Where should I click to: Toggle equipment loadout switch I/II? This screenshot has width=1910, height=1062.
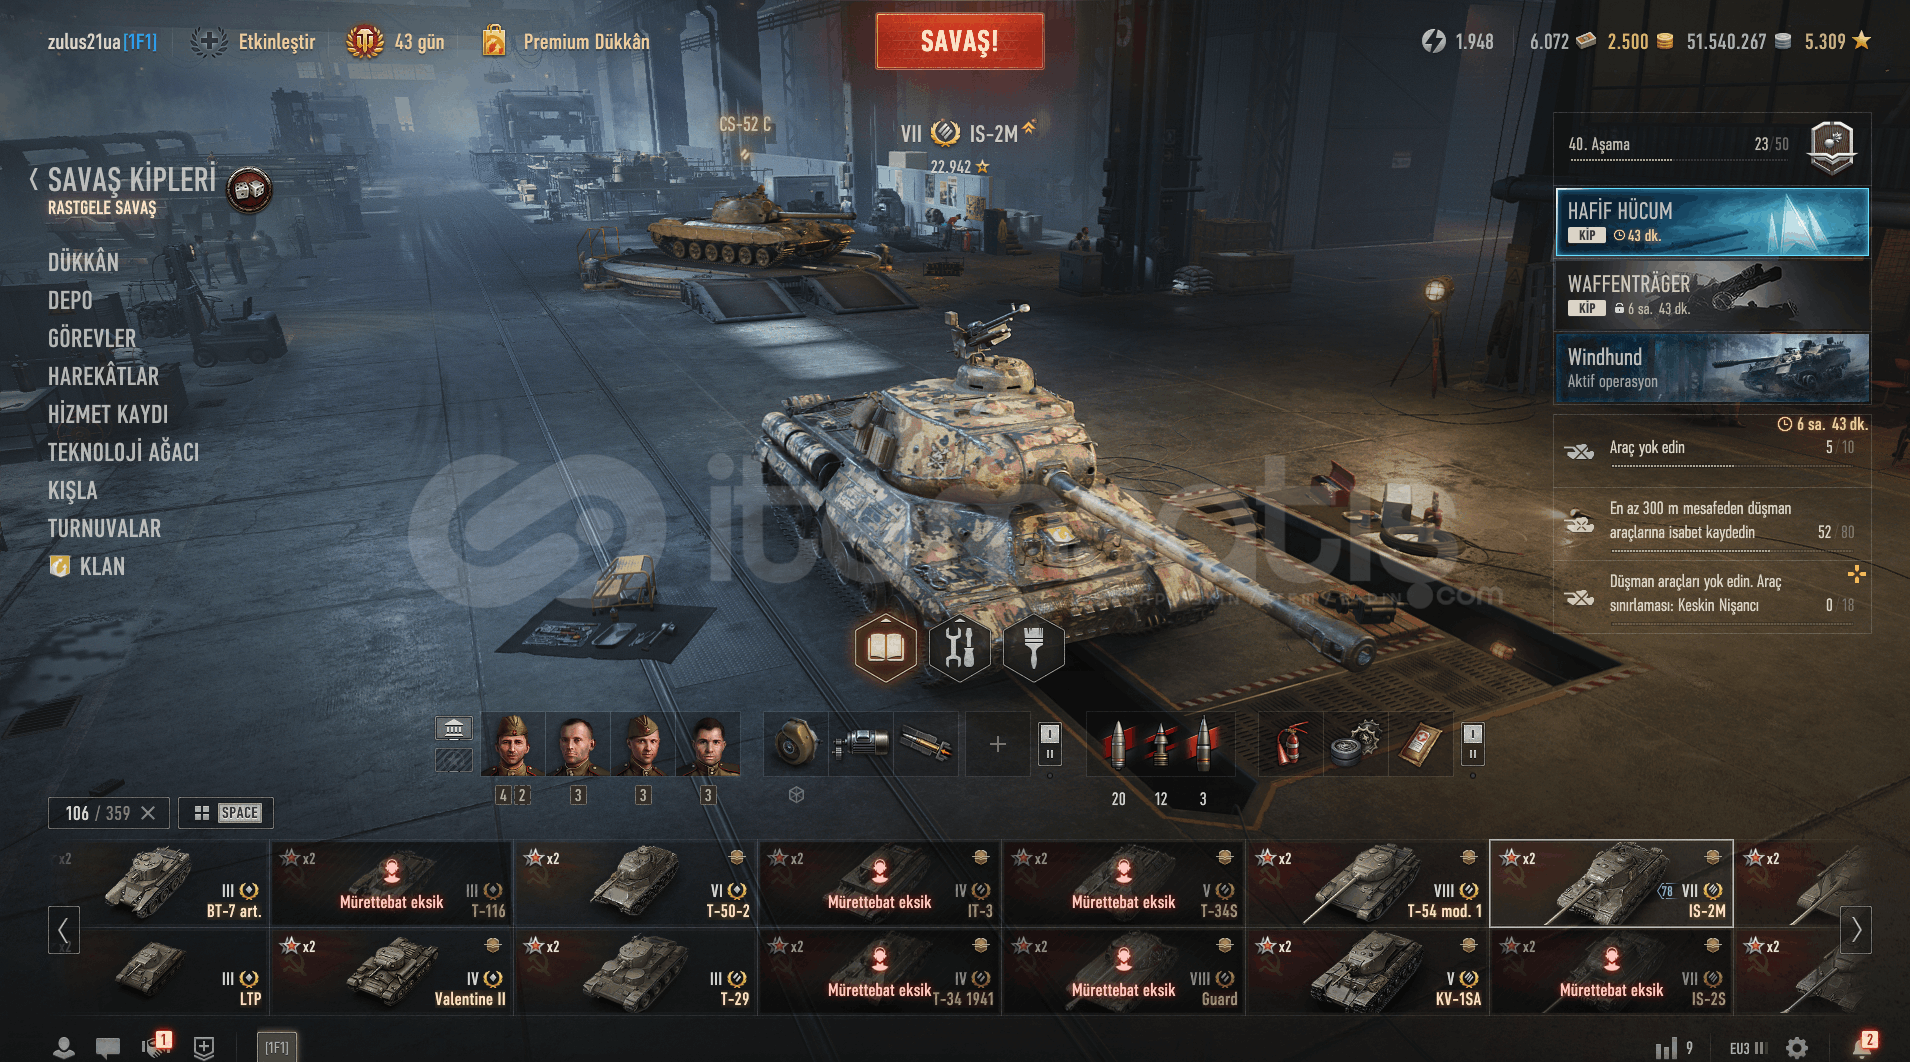[x=1049, y=744]
